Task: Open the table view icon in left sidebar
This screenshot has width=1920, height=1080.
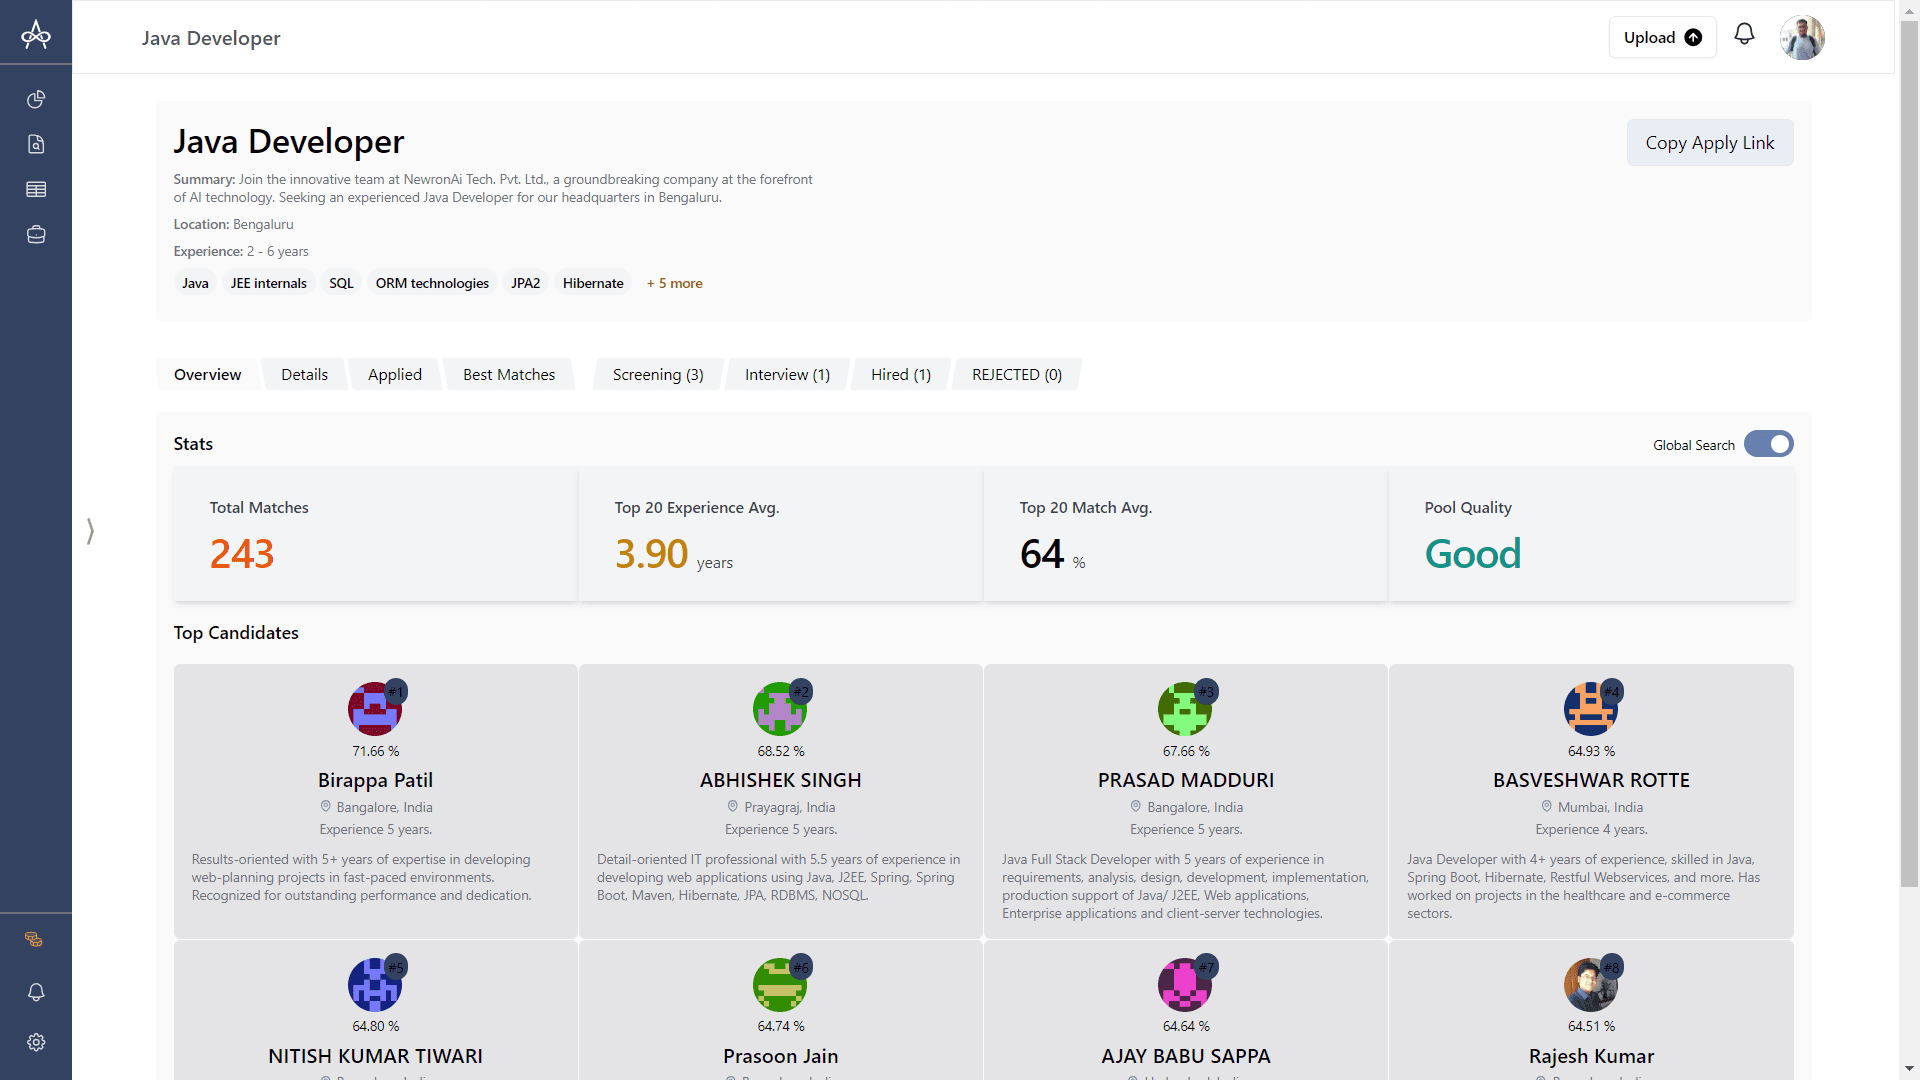Action: 36,189
